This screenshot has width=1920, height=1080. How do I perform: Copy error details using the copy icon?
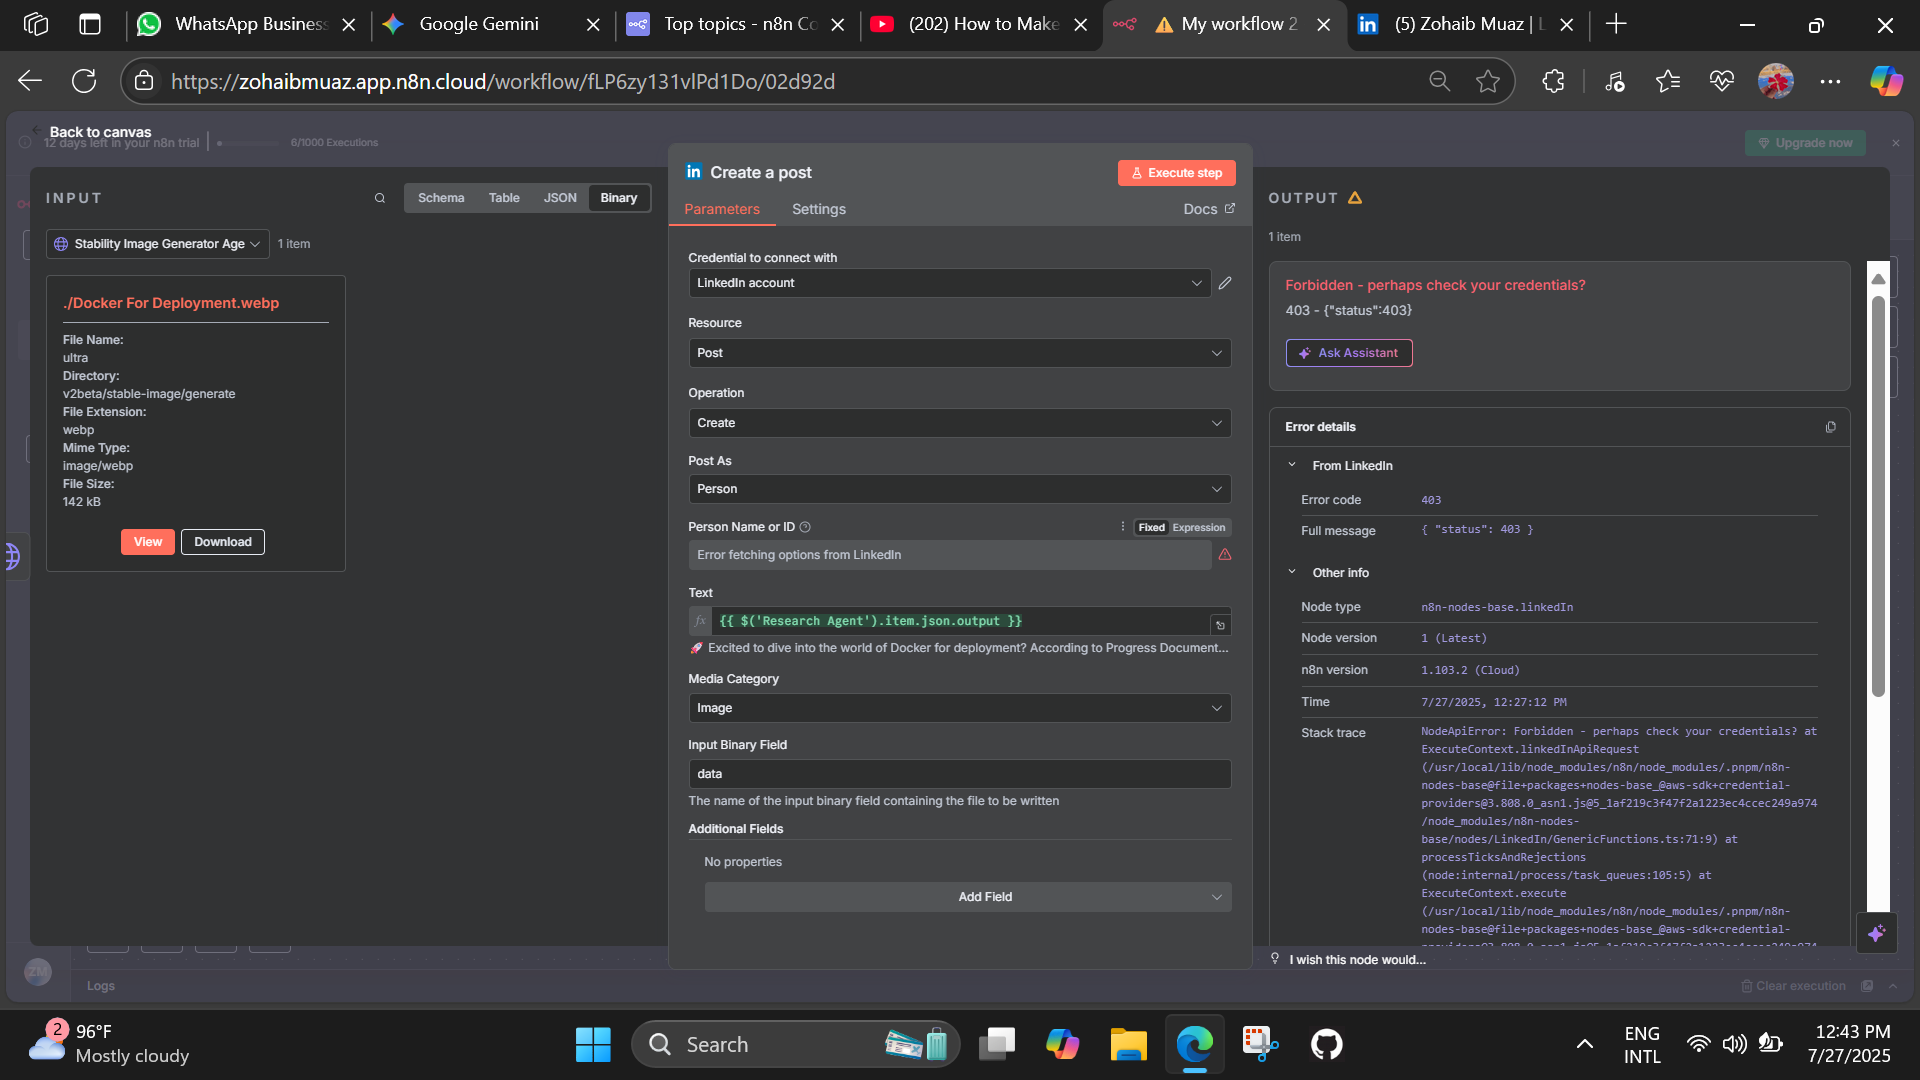(1831, 427)
